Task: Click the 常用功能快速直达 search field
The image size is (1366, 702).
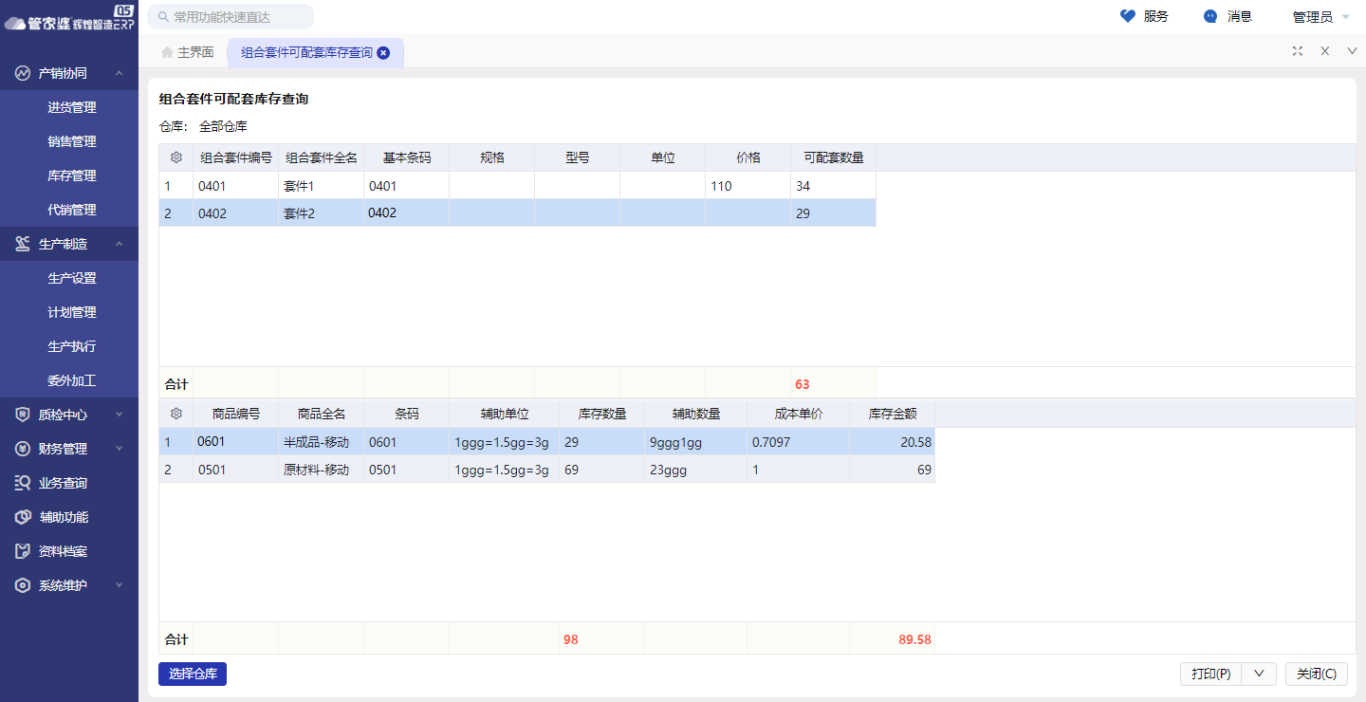Action: 230,17
